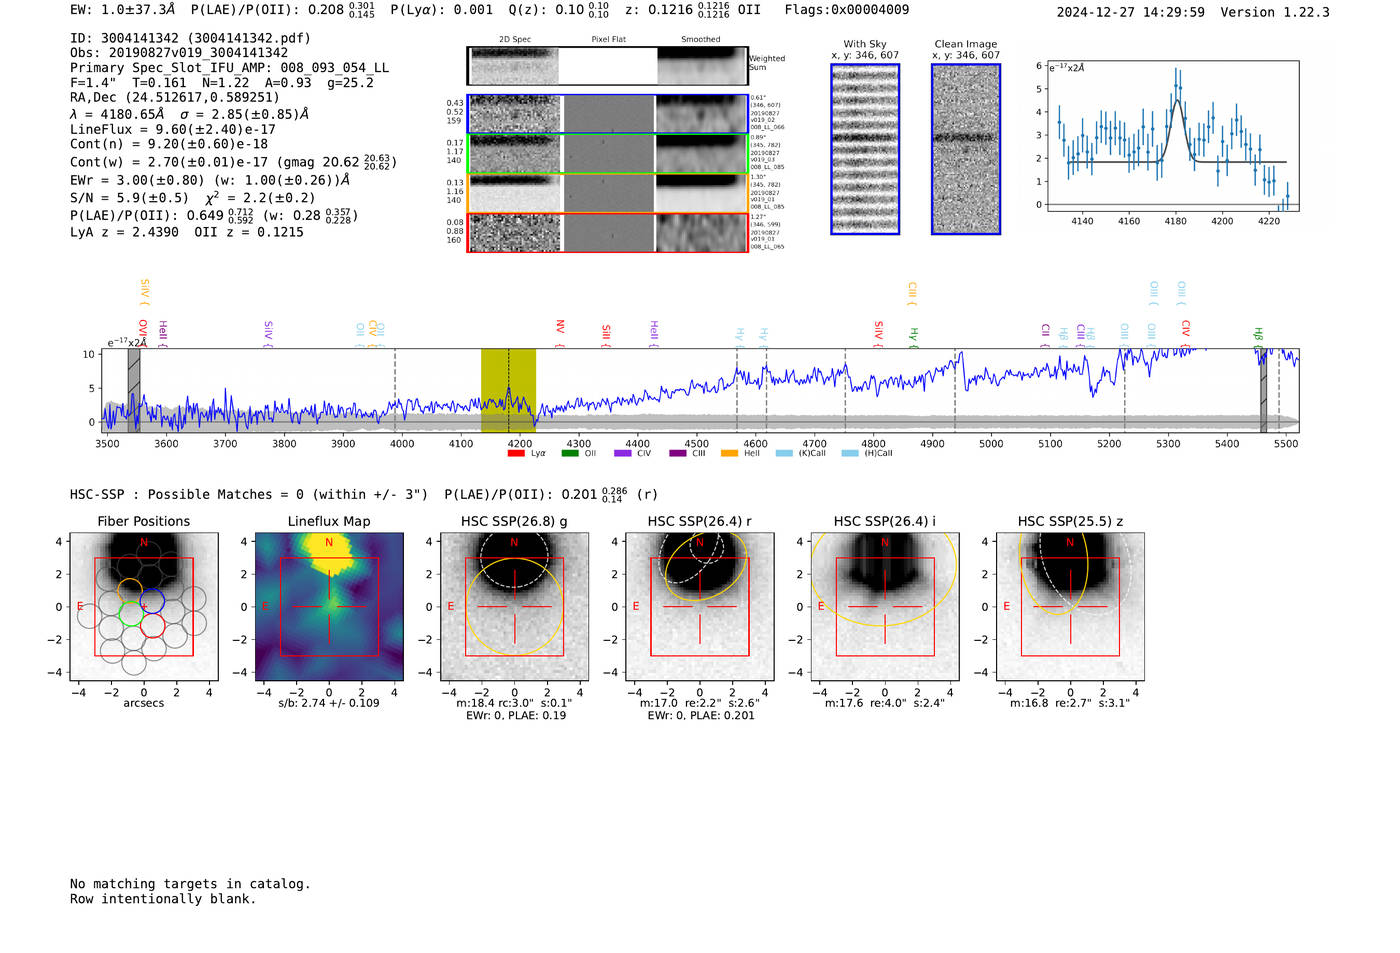Click the 'ID: 3004141342 (3004141342.pdf)' text
Viewport: 1400px width, 953px height.
click(x=190, y=38)
